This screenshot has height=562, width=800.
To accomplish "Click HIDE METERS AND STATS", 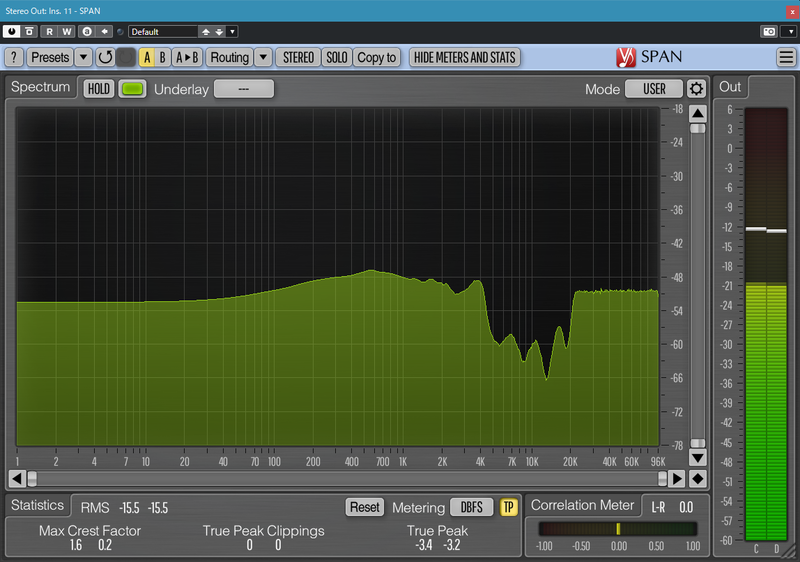I will tap(465, 58).
